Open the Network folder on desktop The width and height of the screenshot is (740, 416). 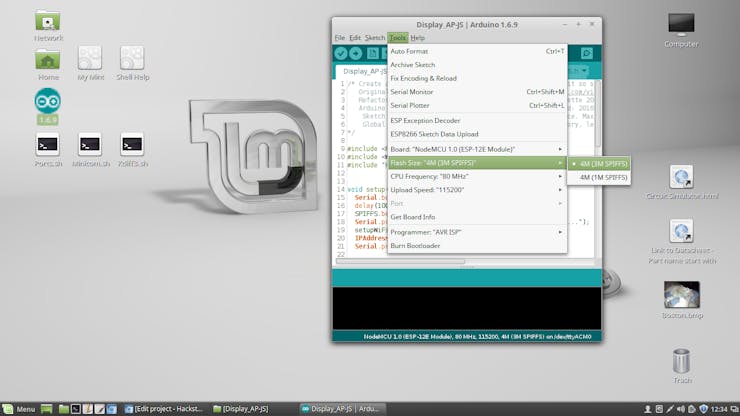pyautogui.click(x=47, y=24)
